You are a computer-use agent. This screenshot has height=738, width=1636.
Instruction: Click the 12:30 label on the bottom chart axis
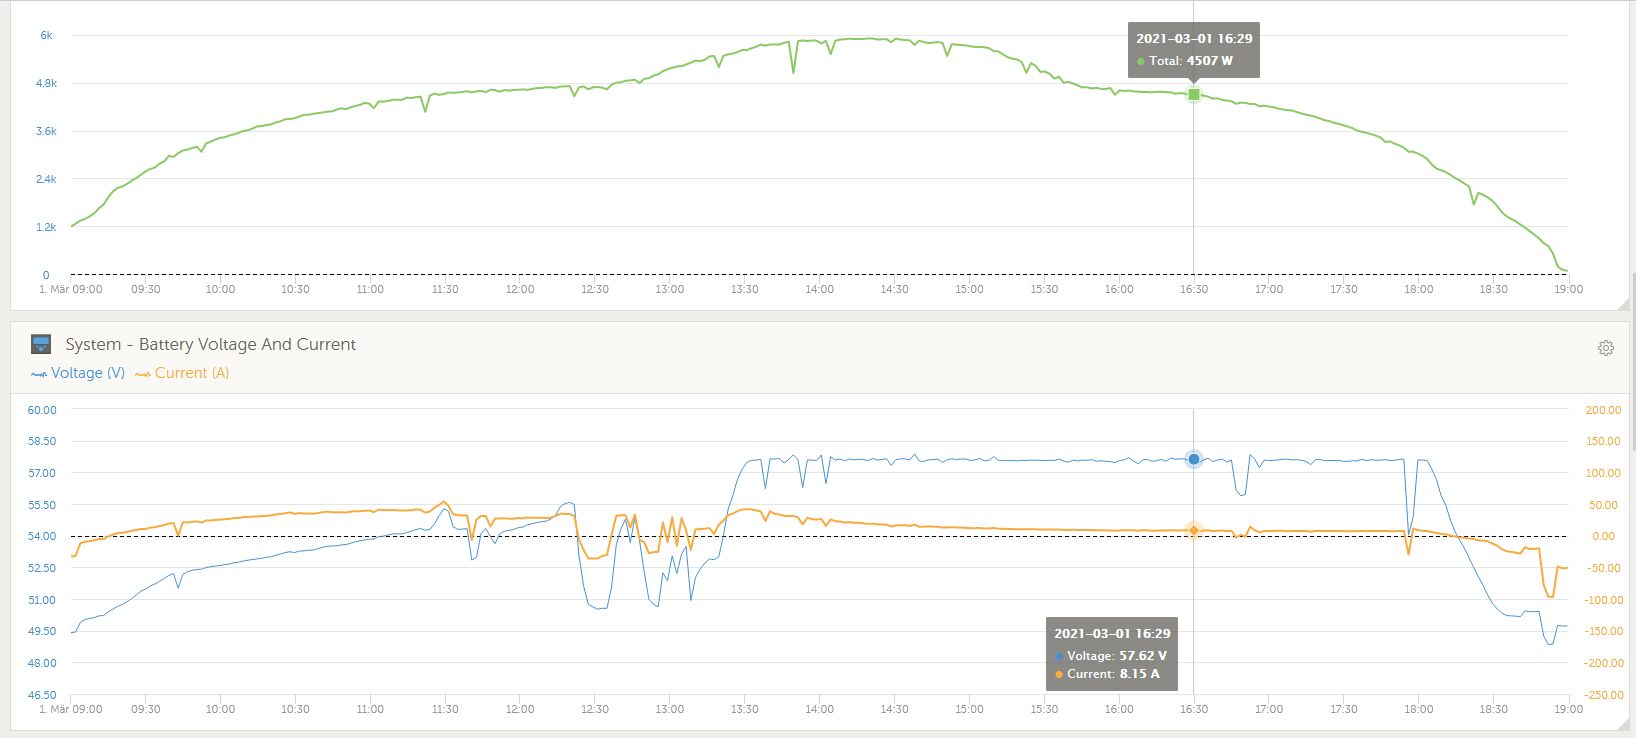(x=594, y=709)
